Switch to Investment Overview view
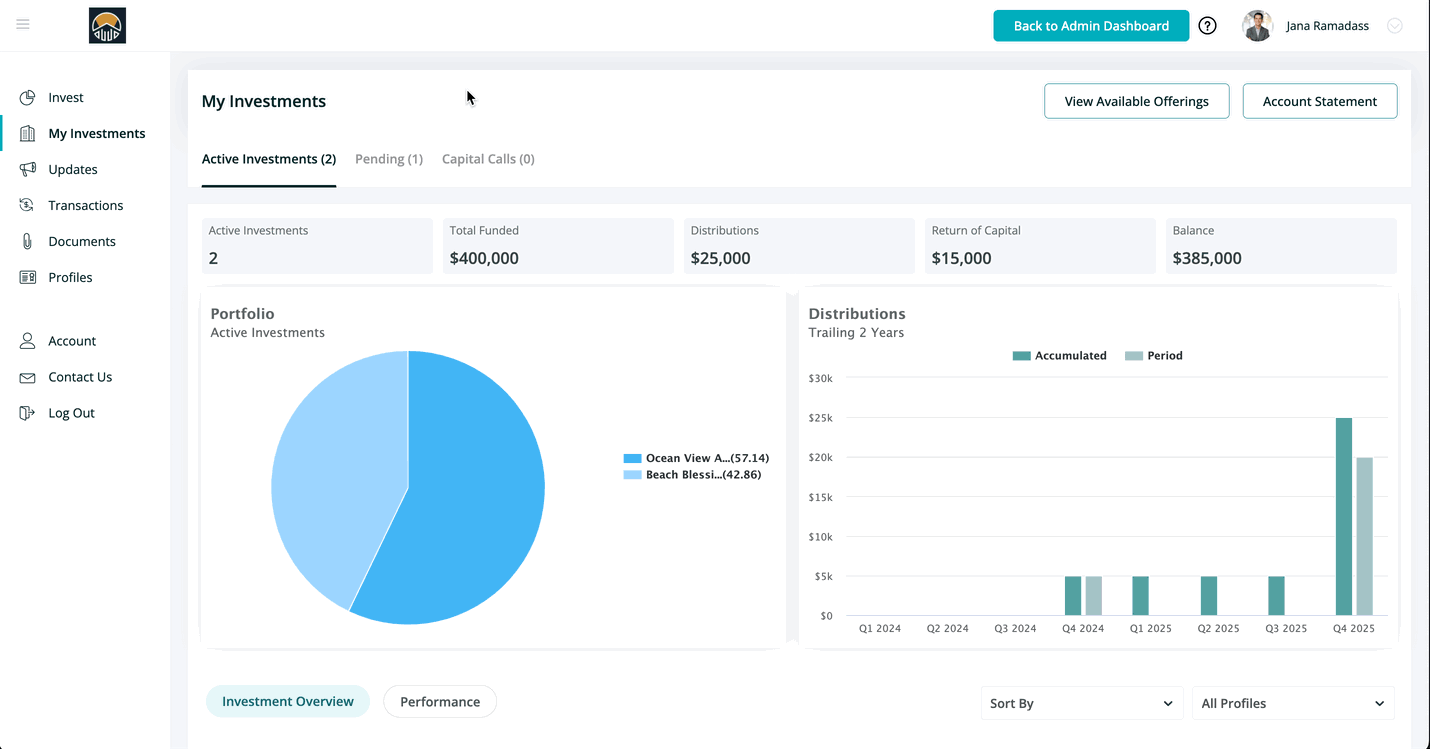 [287, 701]
